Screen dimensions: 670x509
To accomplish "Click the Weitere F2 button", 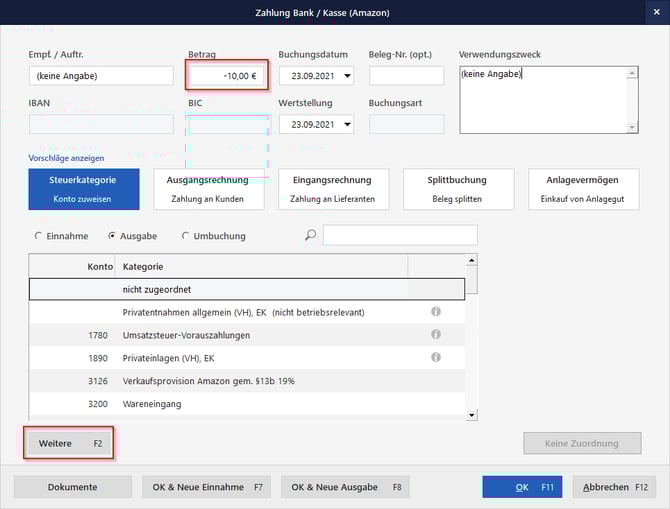I will tap(69, 443).
